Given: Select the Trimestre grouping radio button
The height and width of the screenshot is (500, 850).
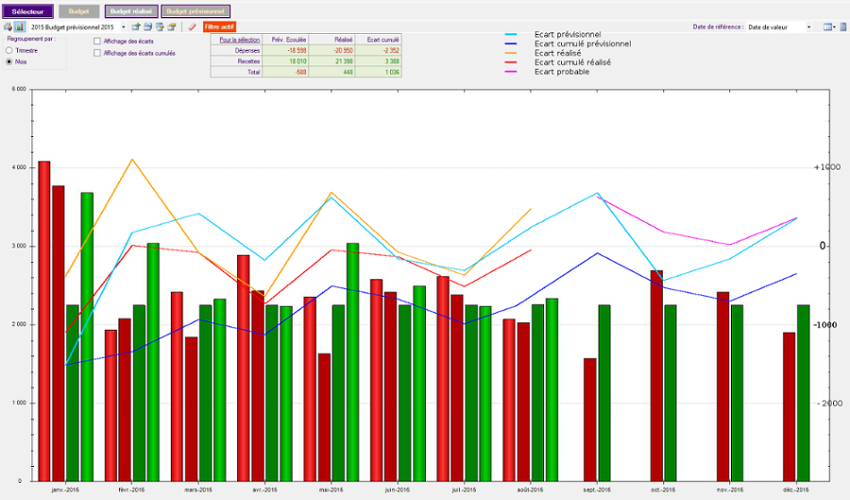Looking at the screenshot, I should point(10,49).
